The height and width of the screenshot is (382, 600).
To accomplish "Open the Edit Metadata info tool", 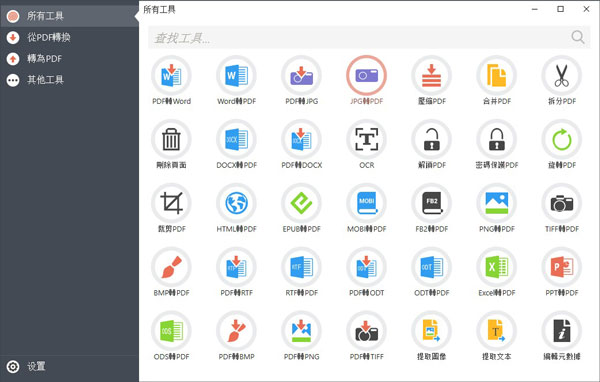I will (x=561, y=331).
